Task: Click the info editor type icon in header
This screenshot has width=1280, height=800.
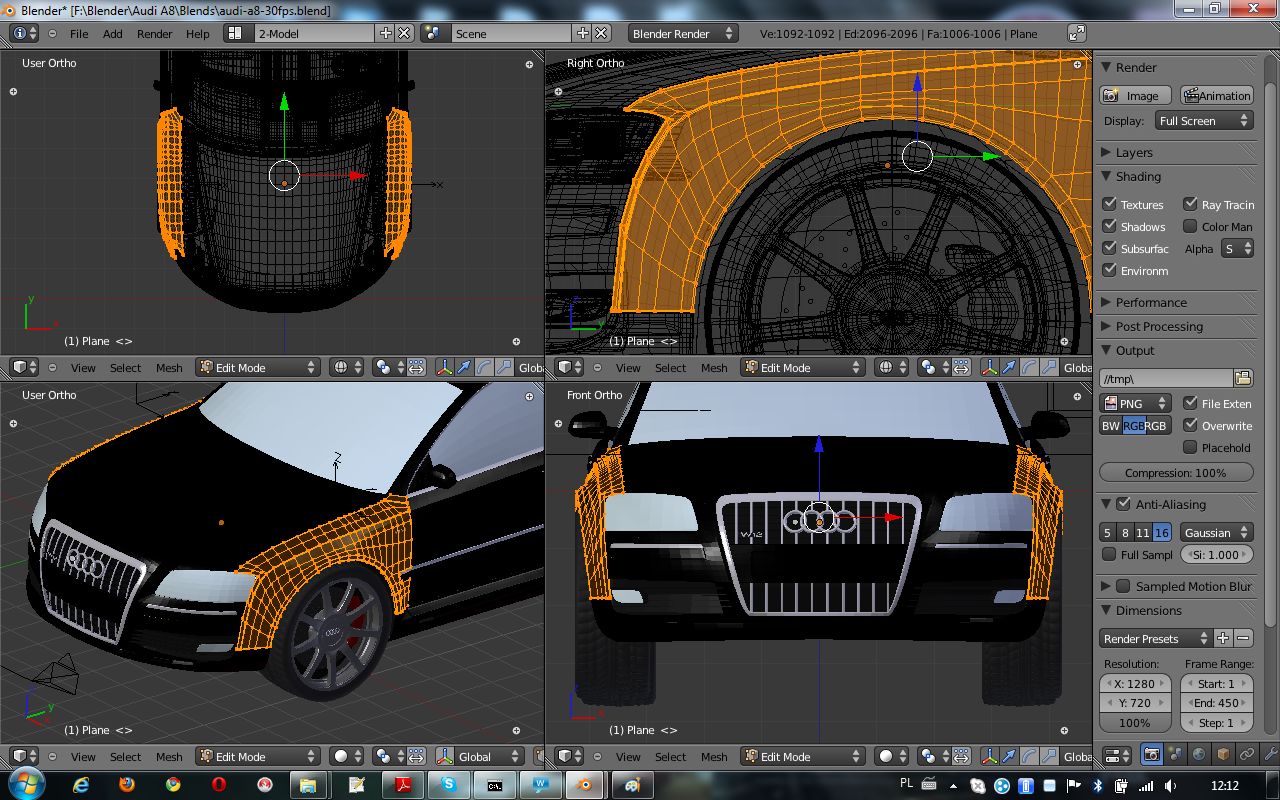Action: 25,33
